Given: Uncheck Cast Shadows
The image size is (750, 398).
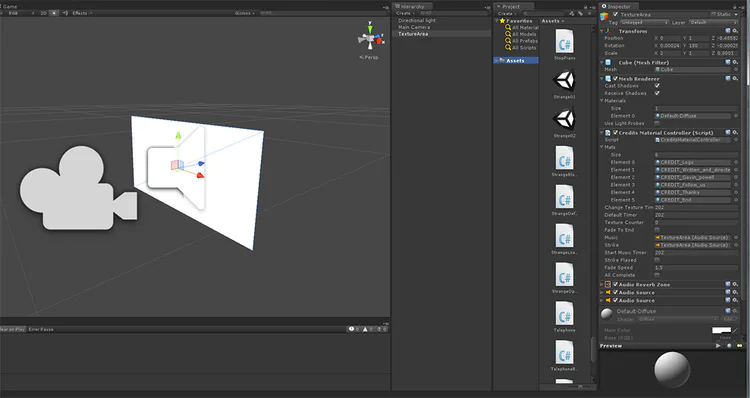Looking at the screenshot, I should [x=657, y=86].
